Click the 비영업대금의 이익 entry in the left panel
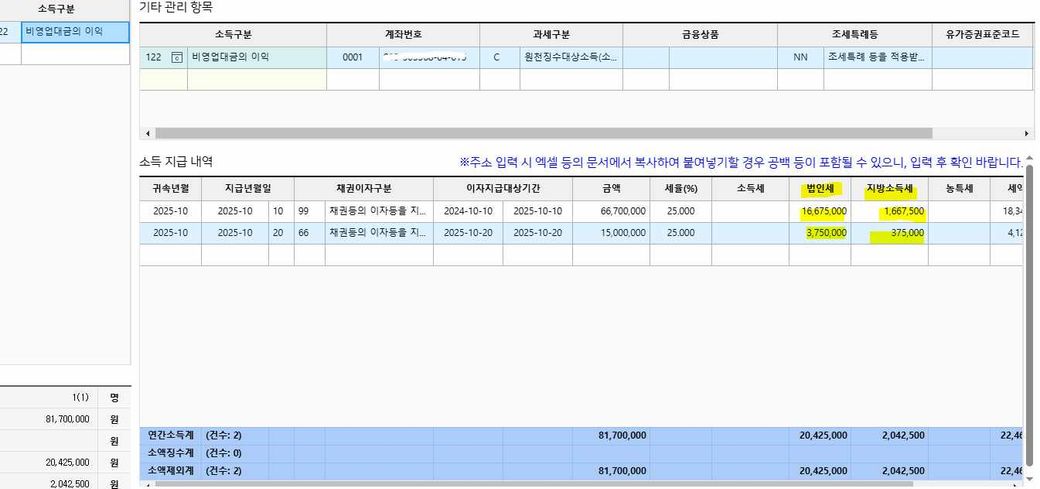This screenshot has width=1040, height=489. point(74,32)
